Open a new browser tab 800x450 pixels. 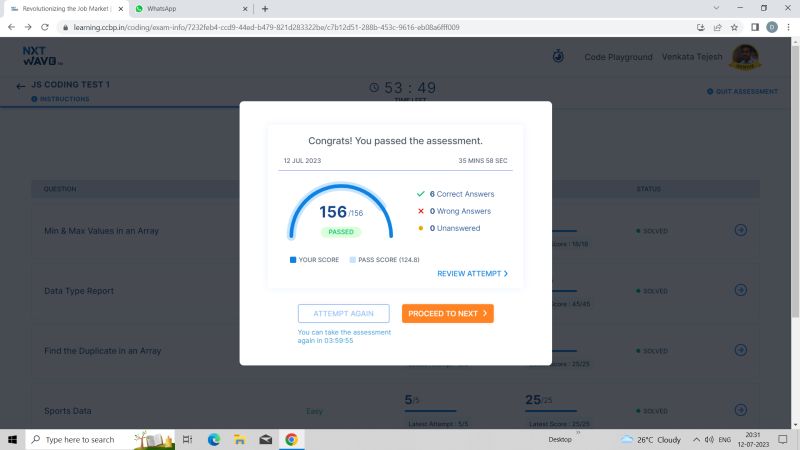265,9
